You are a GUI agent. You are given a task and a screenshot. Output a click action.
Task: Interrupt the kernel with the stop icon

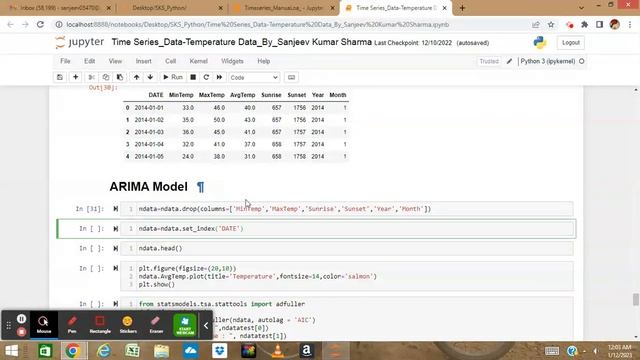(193, 77)
